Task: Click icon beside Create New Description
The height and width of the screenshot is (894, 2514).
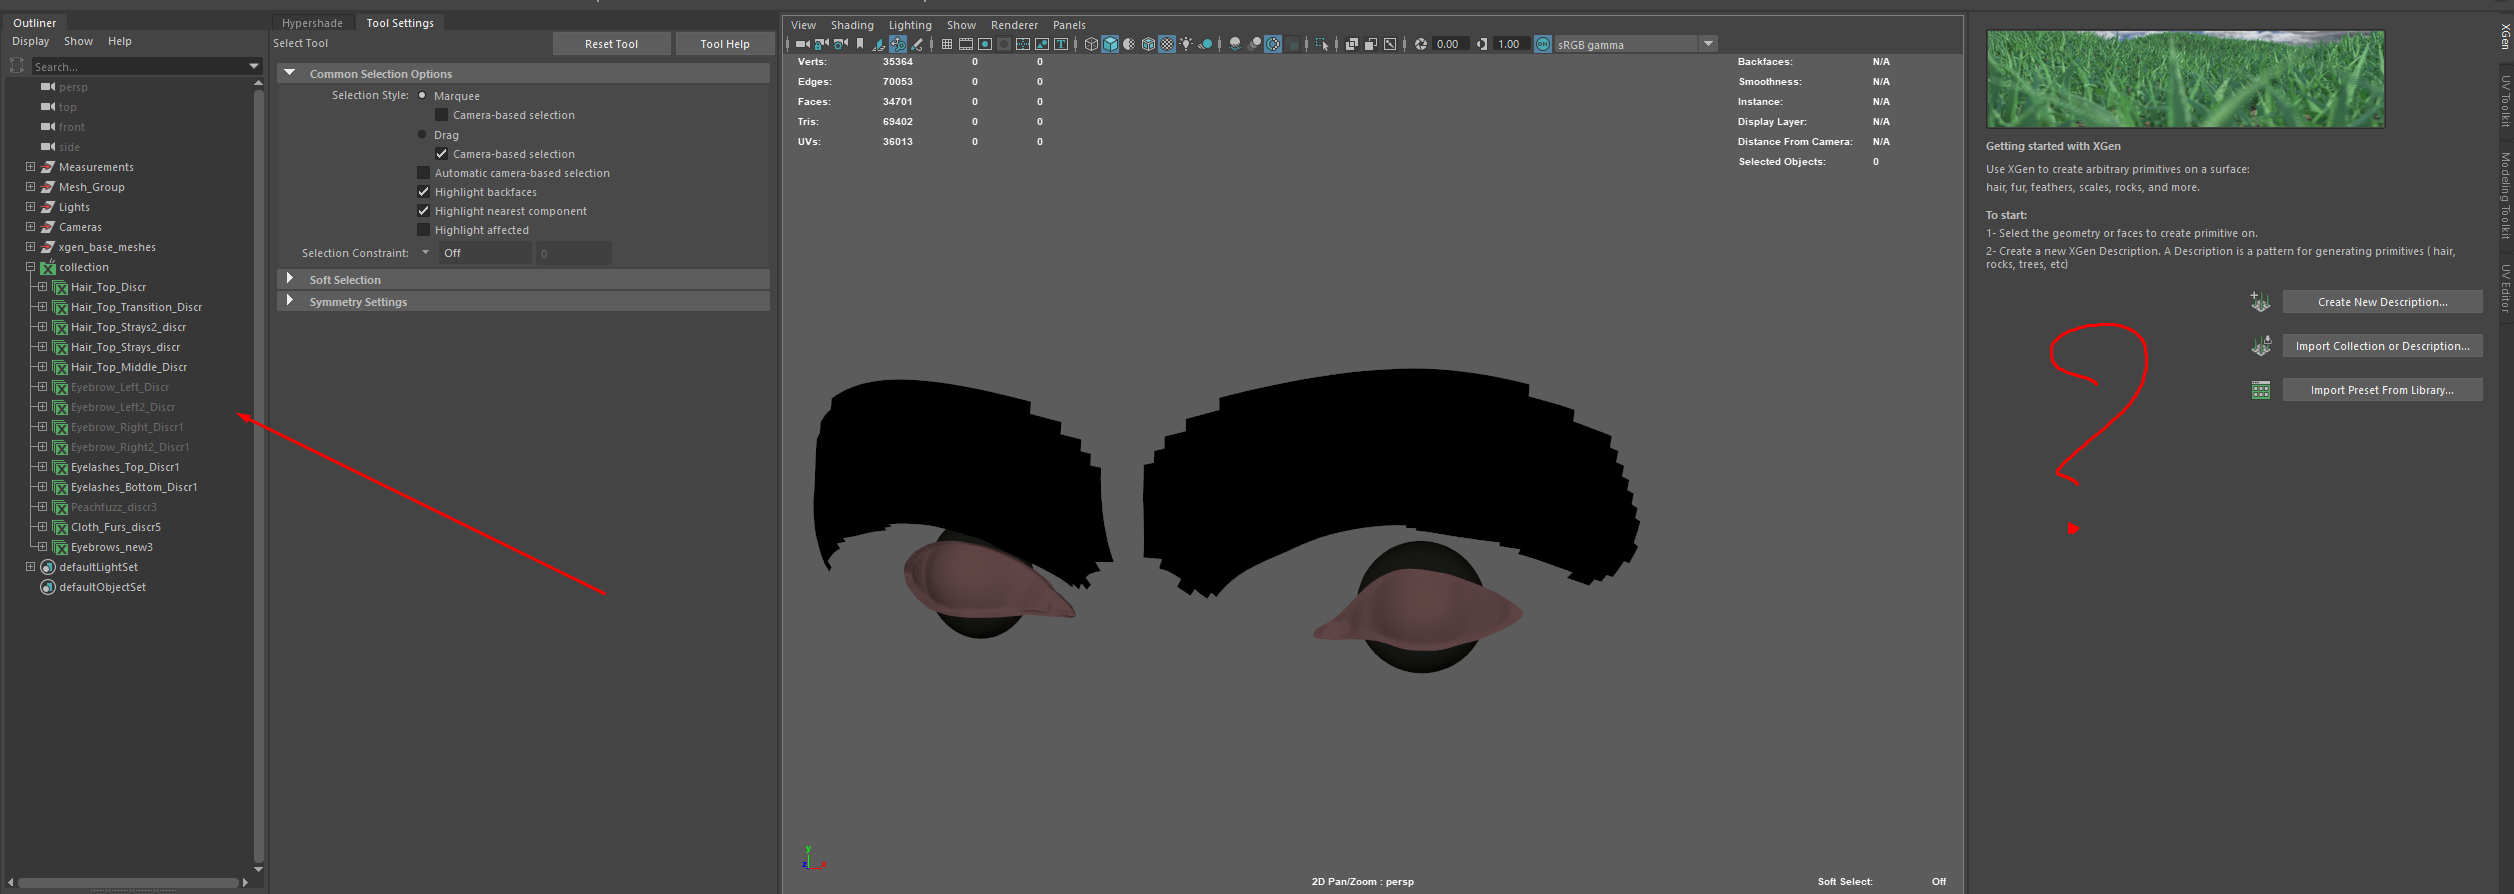Action: [x=2260, y=302]
